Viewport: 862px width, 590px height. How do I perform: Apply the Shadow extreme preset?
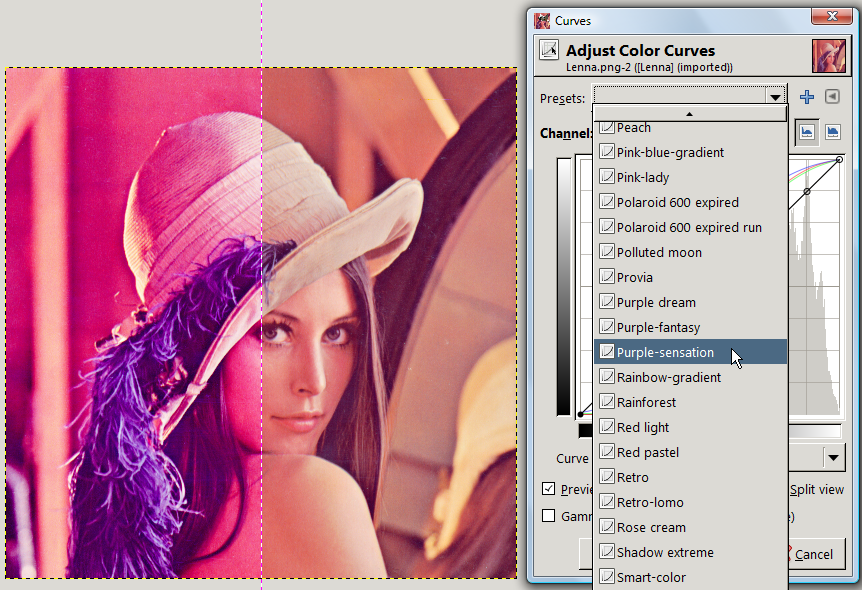tap(690, 553)
